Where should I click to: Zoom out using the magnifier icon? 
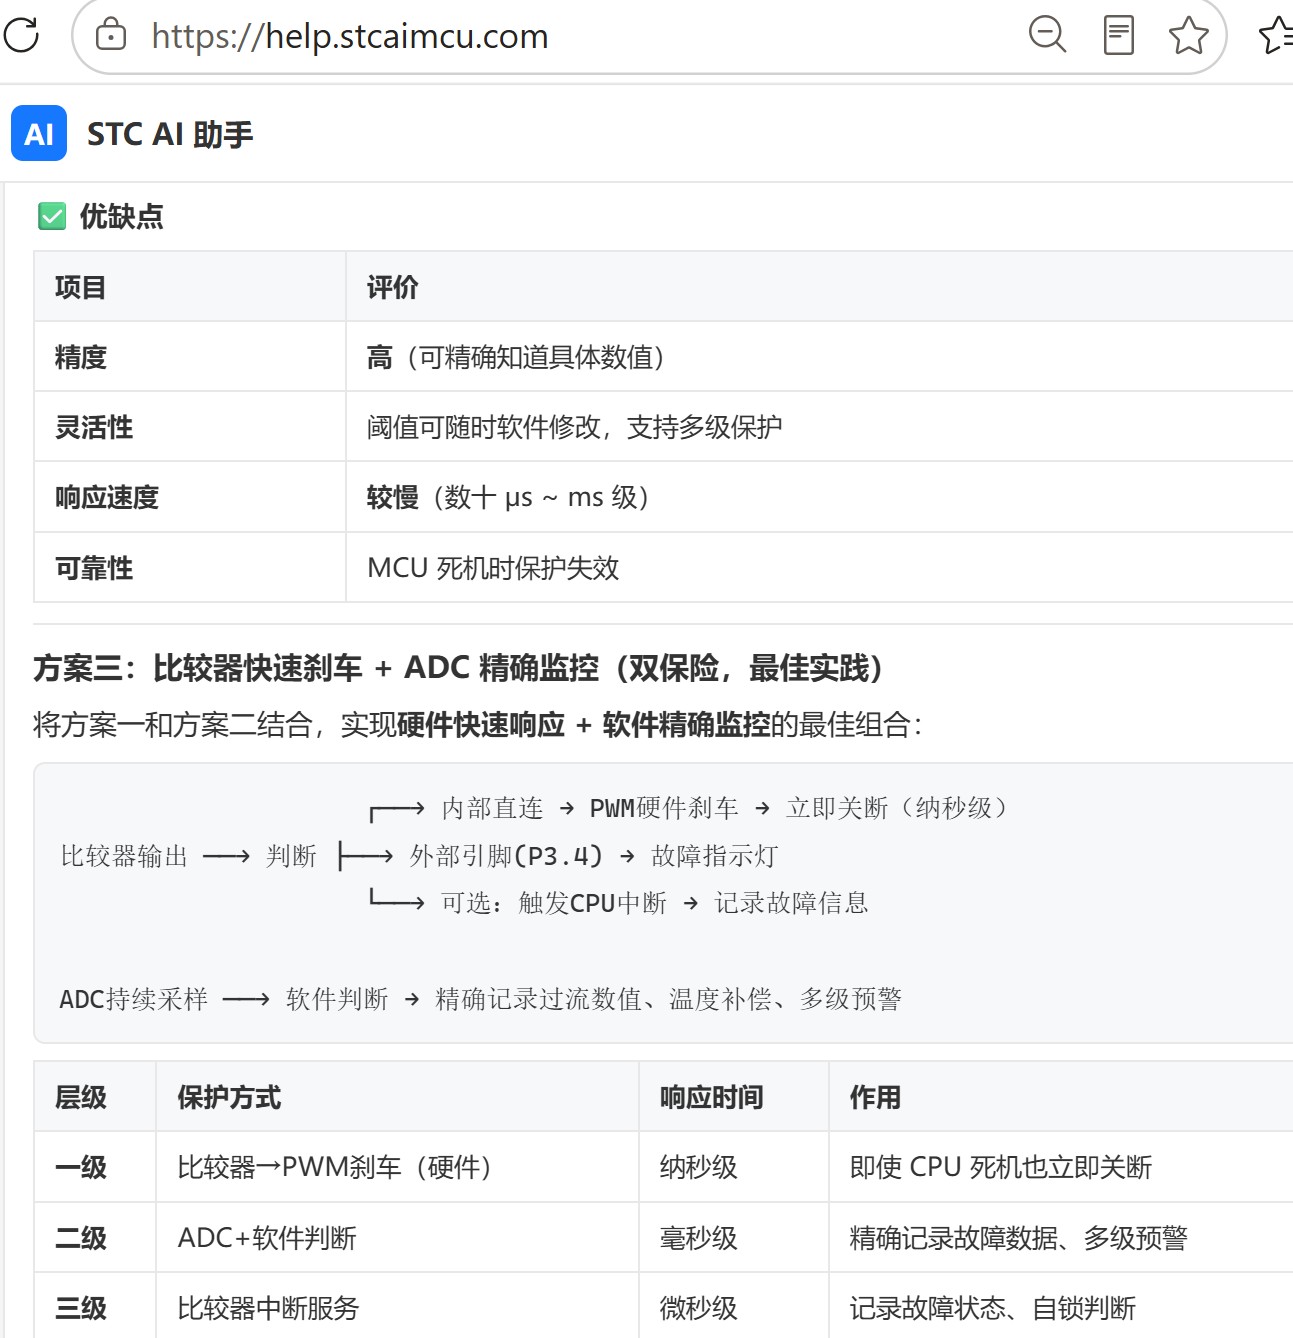[x=1047, y=35]
